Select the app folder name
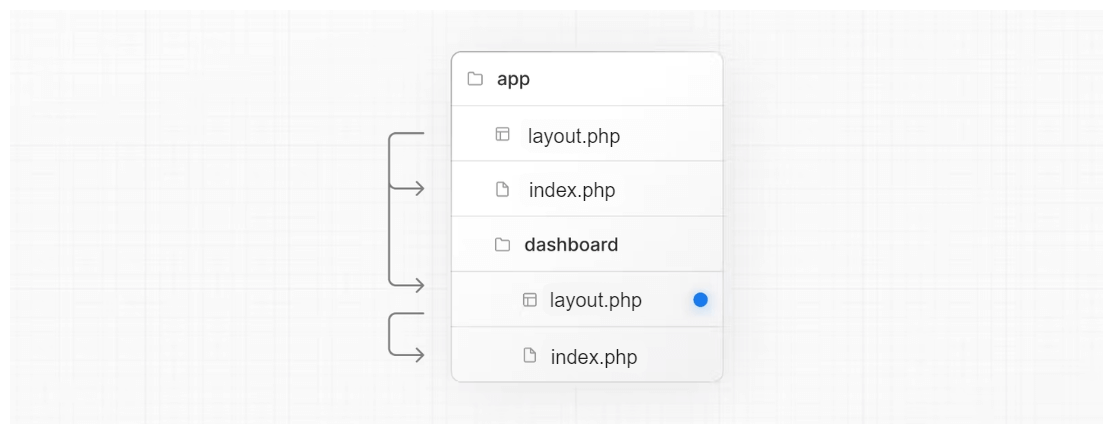 (x=513, y=79)
